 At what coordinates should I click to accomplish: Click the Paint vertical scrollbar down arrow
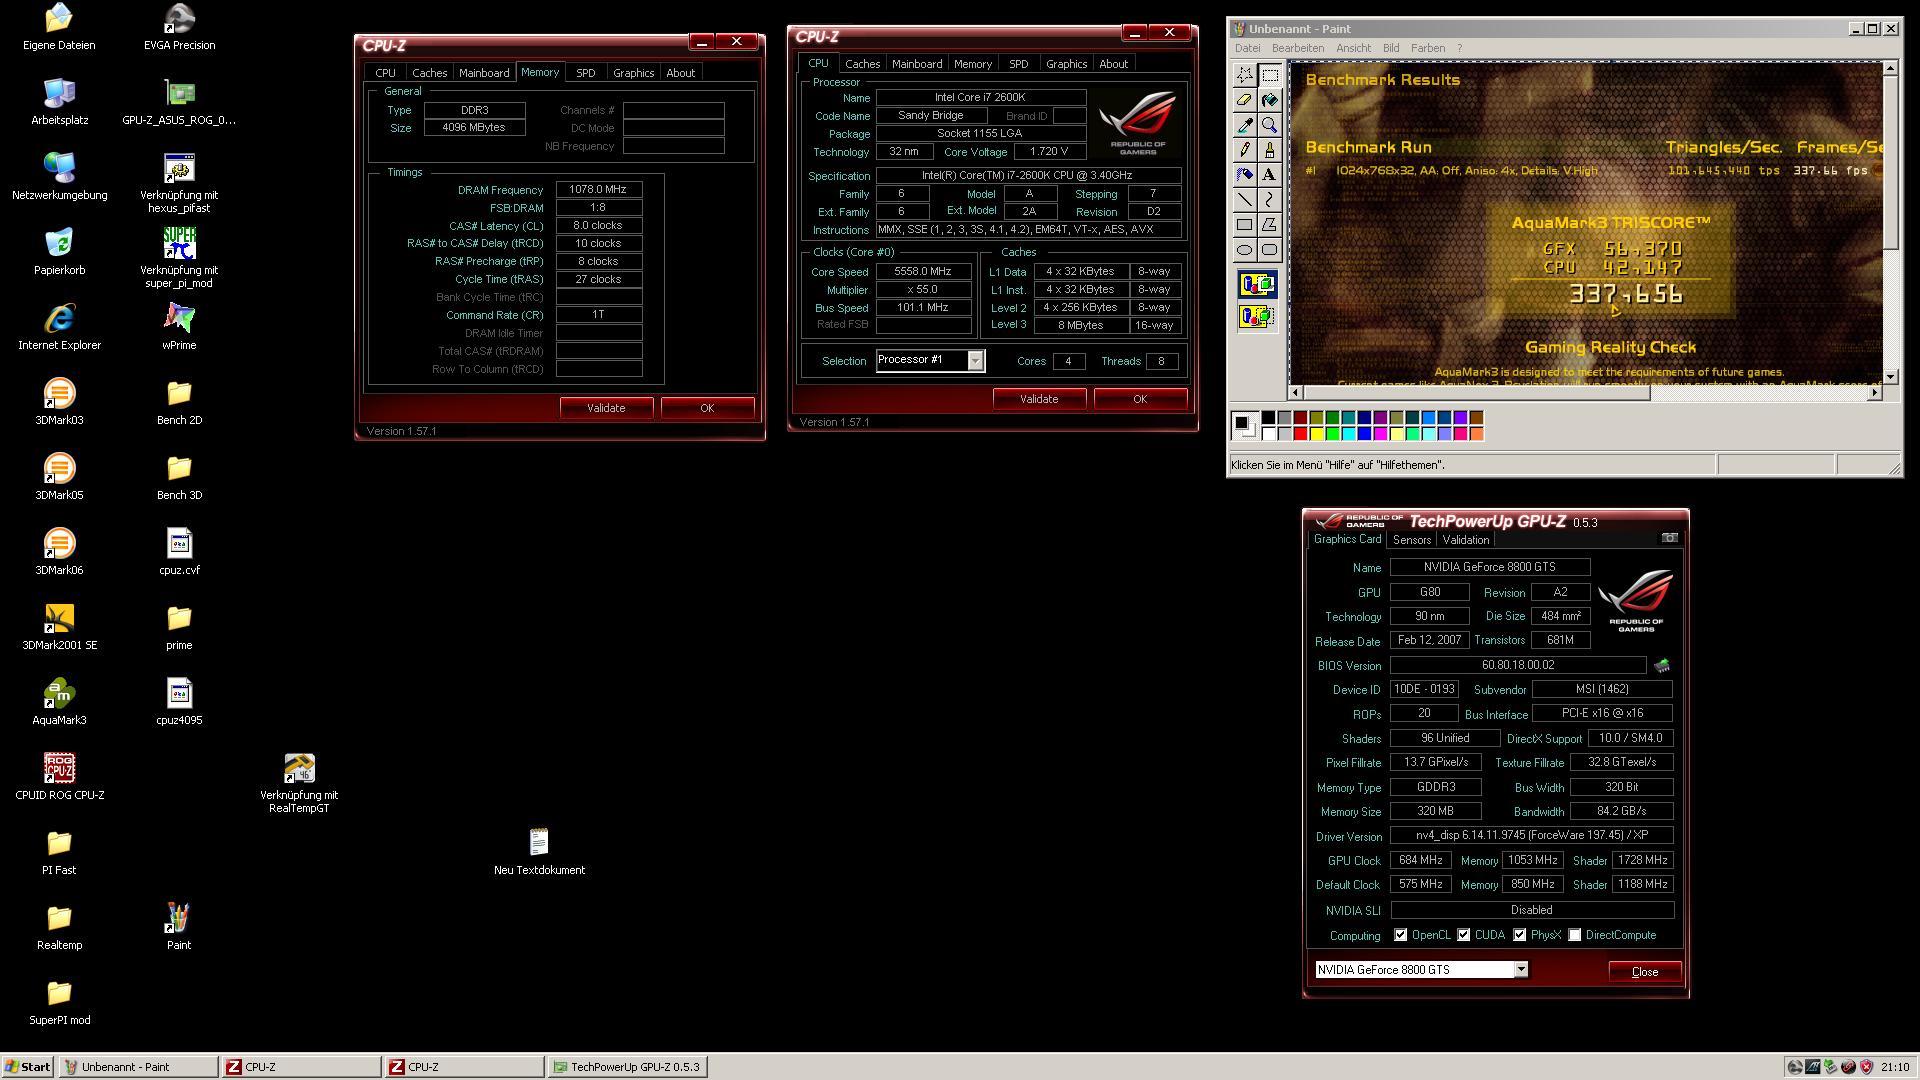[1890, 377]
